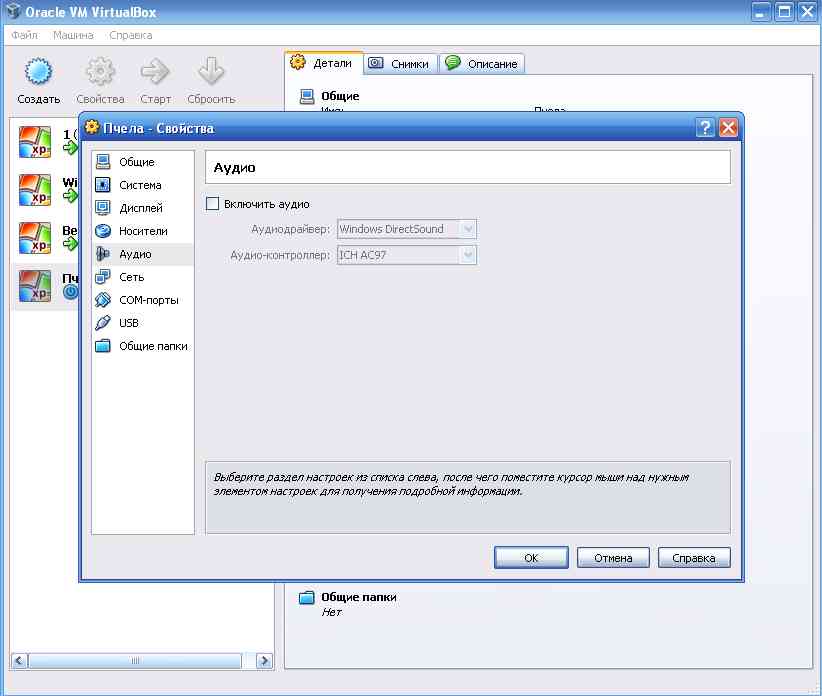
Task: Switch to the Детали tab
Action: point(323,63)
